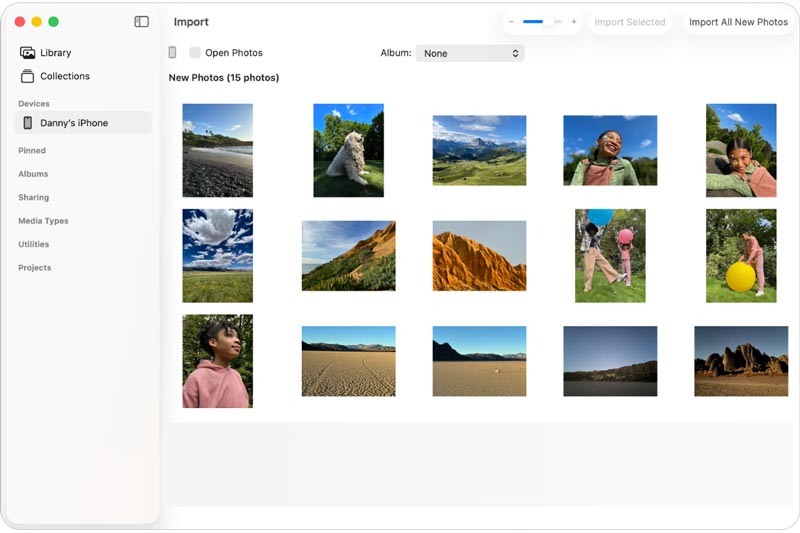Click Import All New Photos
This screenshot has height=533, width=800.
click(x=738, y=22)
